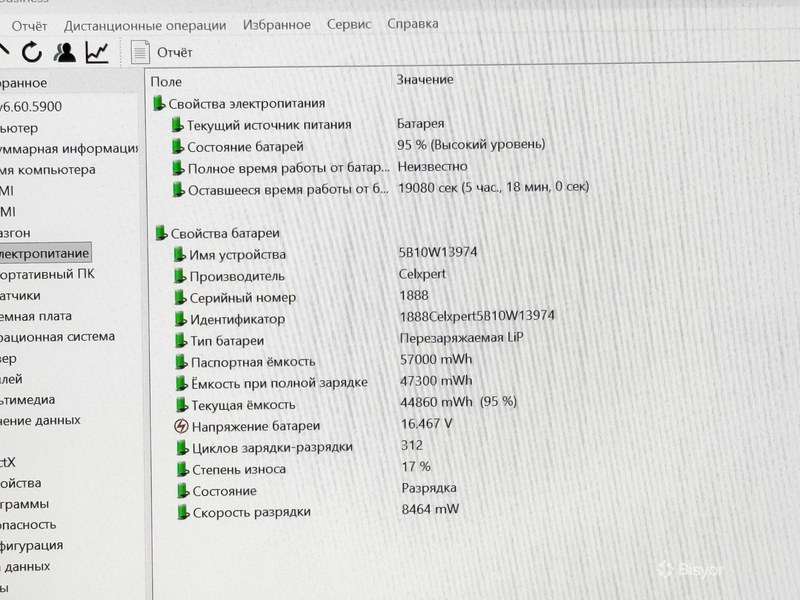Select Системная плата in the sidebar
Viewport: 800px width, 600px height.
pos(36,316)
